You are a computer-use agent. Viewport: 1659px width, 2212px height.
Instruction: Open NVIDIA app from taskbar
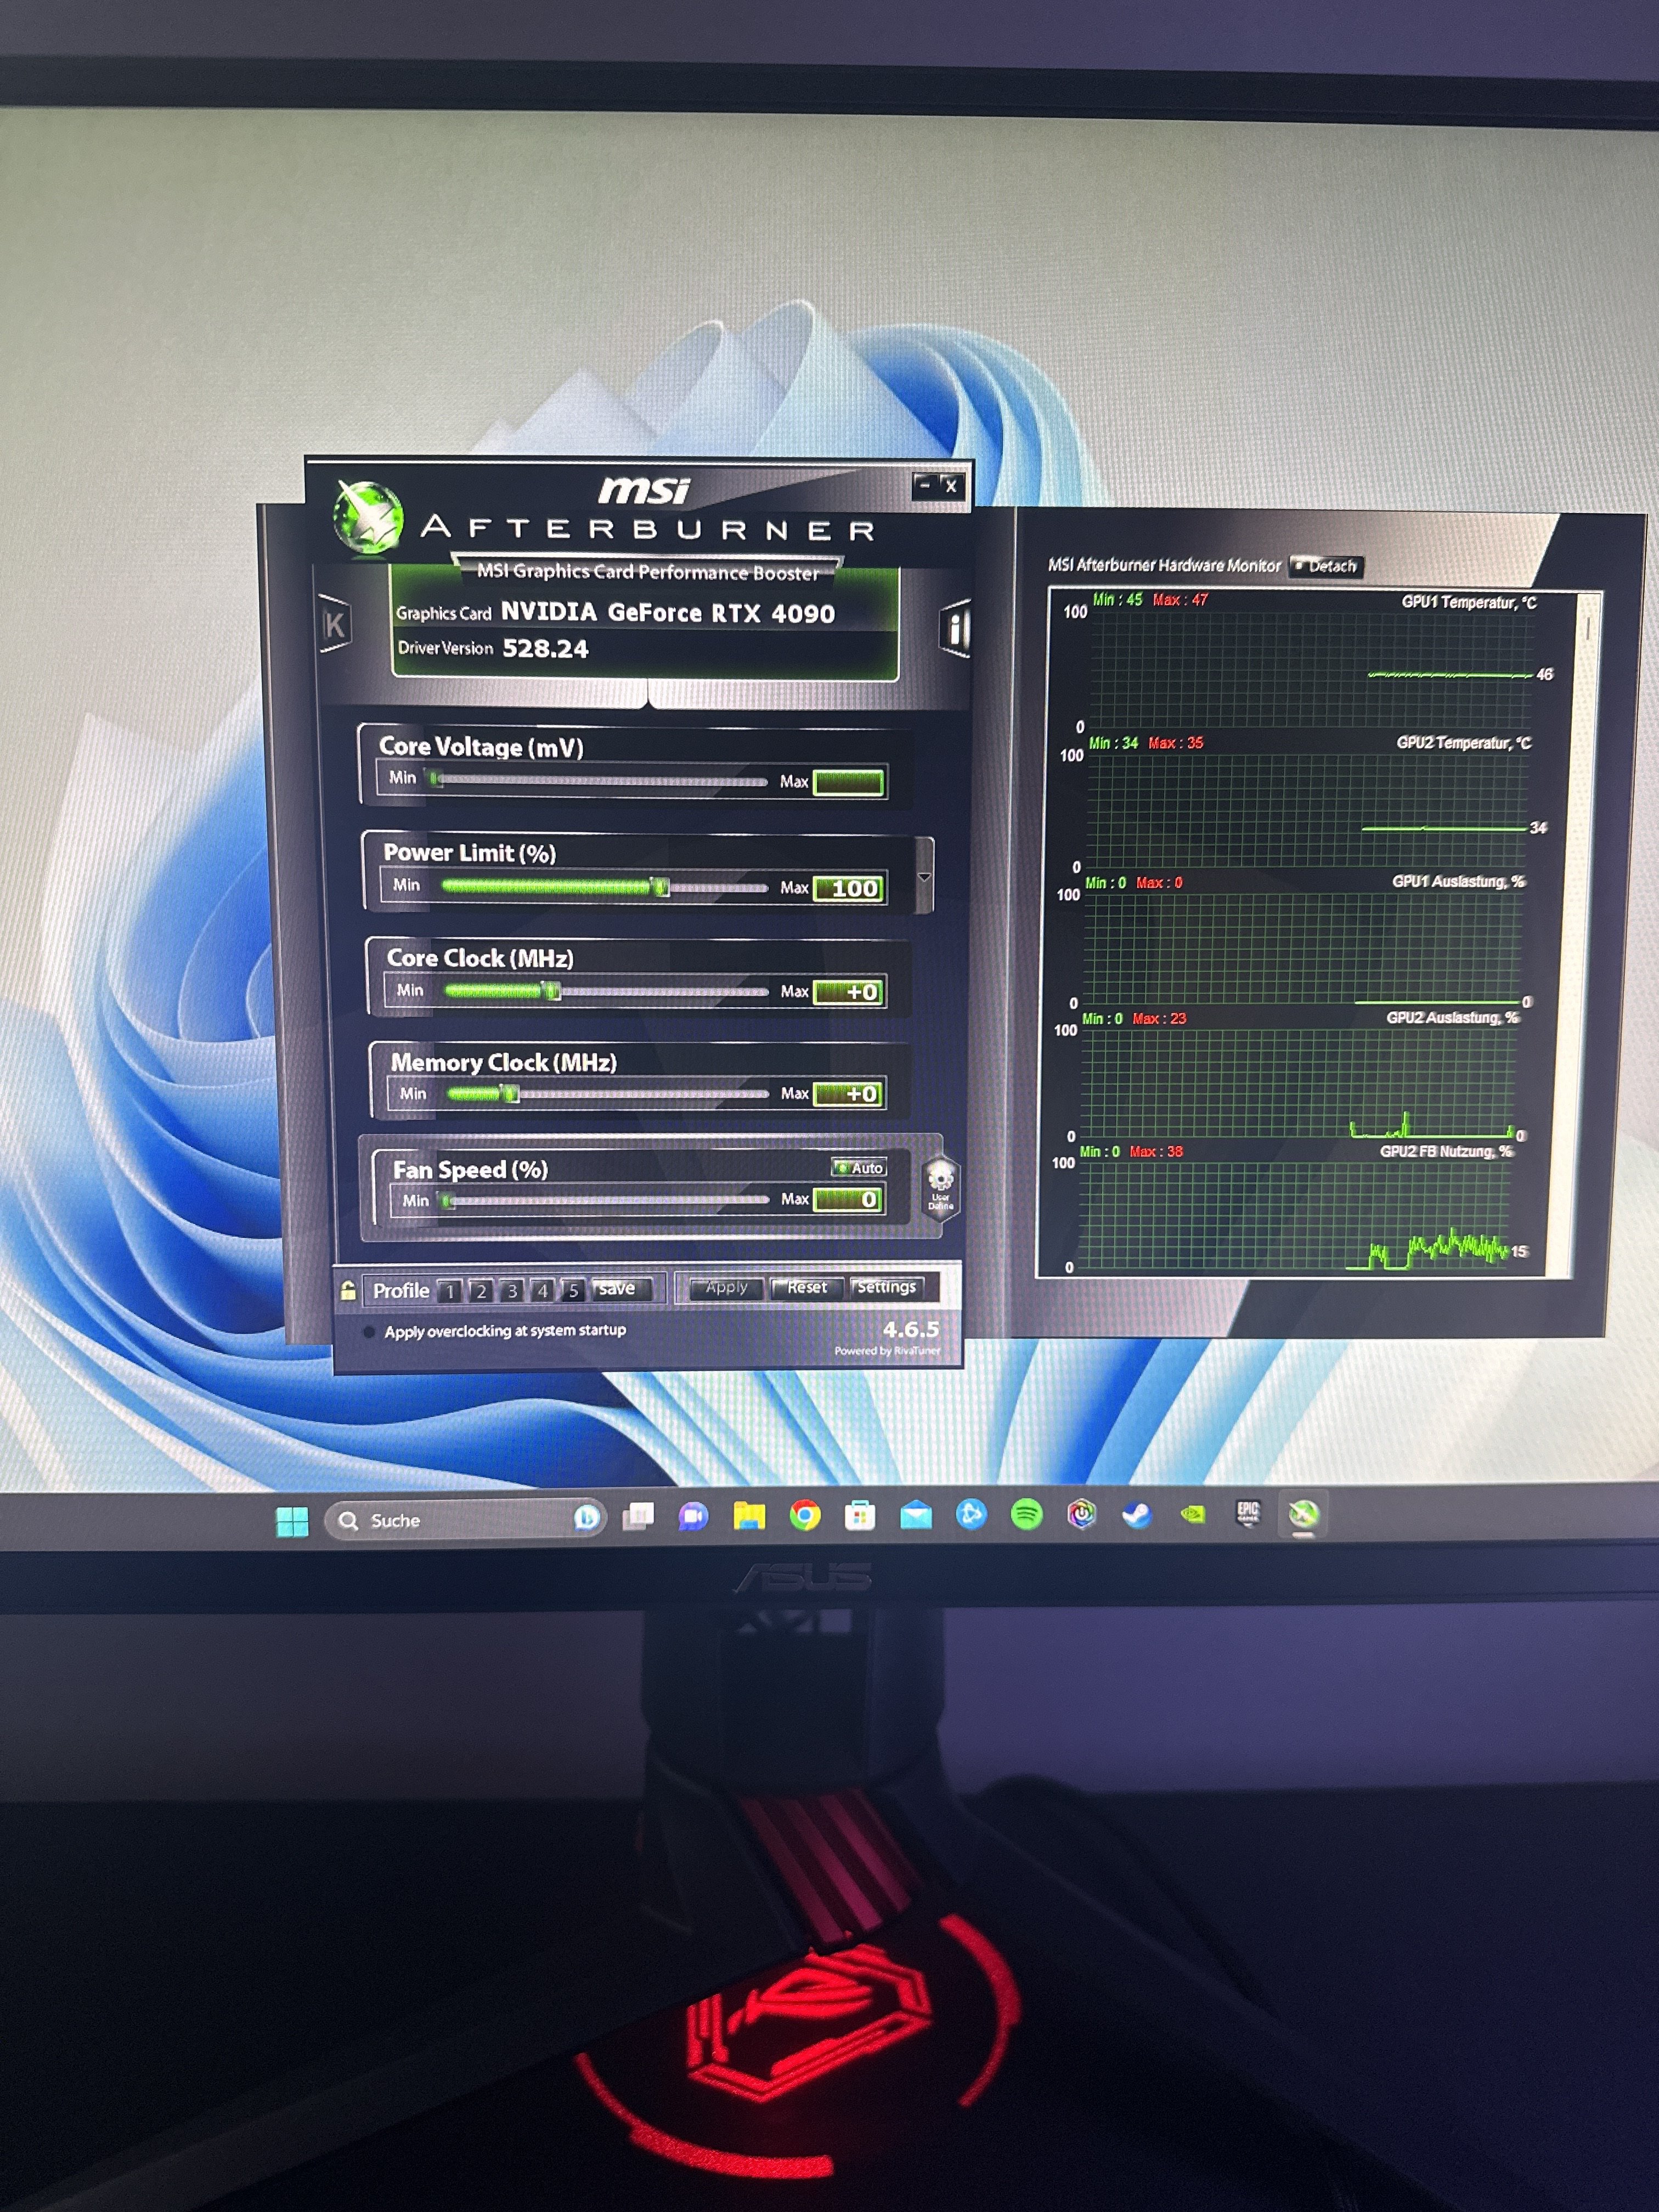click(x=1192, y=1515)
